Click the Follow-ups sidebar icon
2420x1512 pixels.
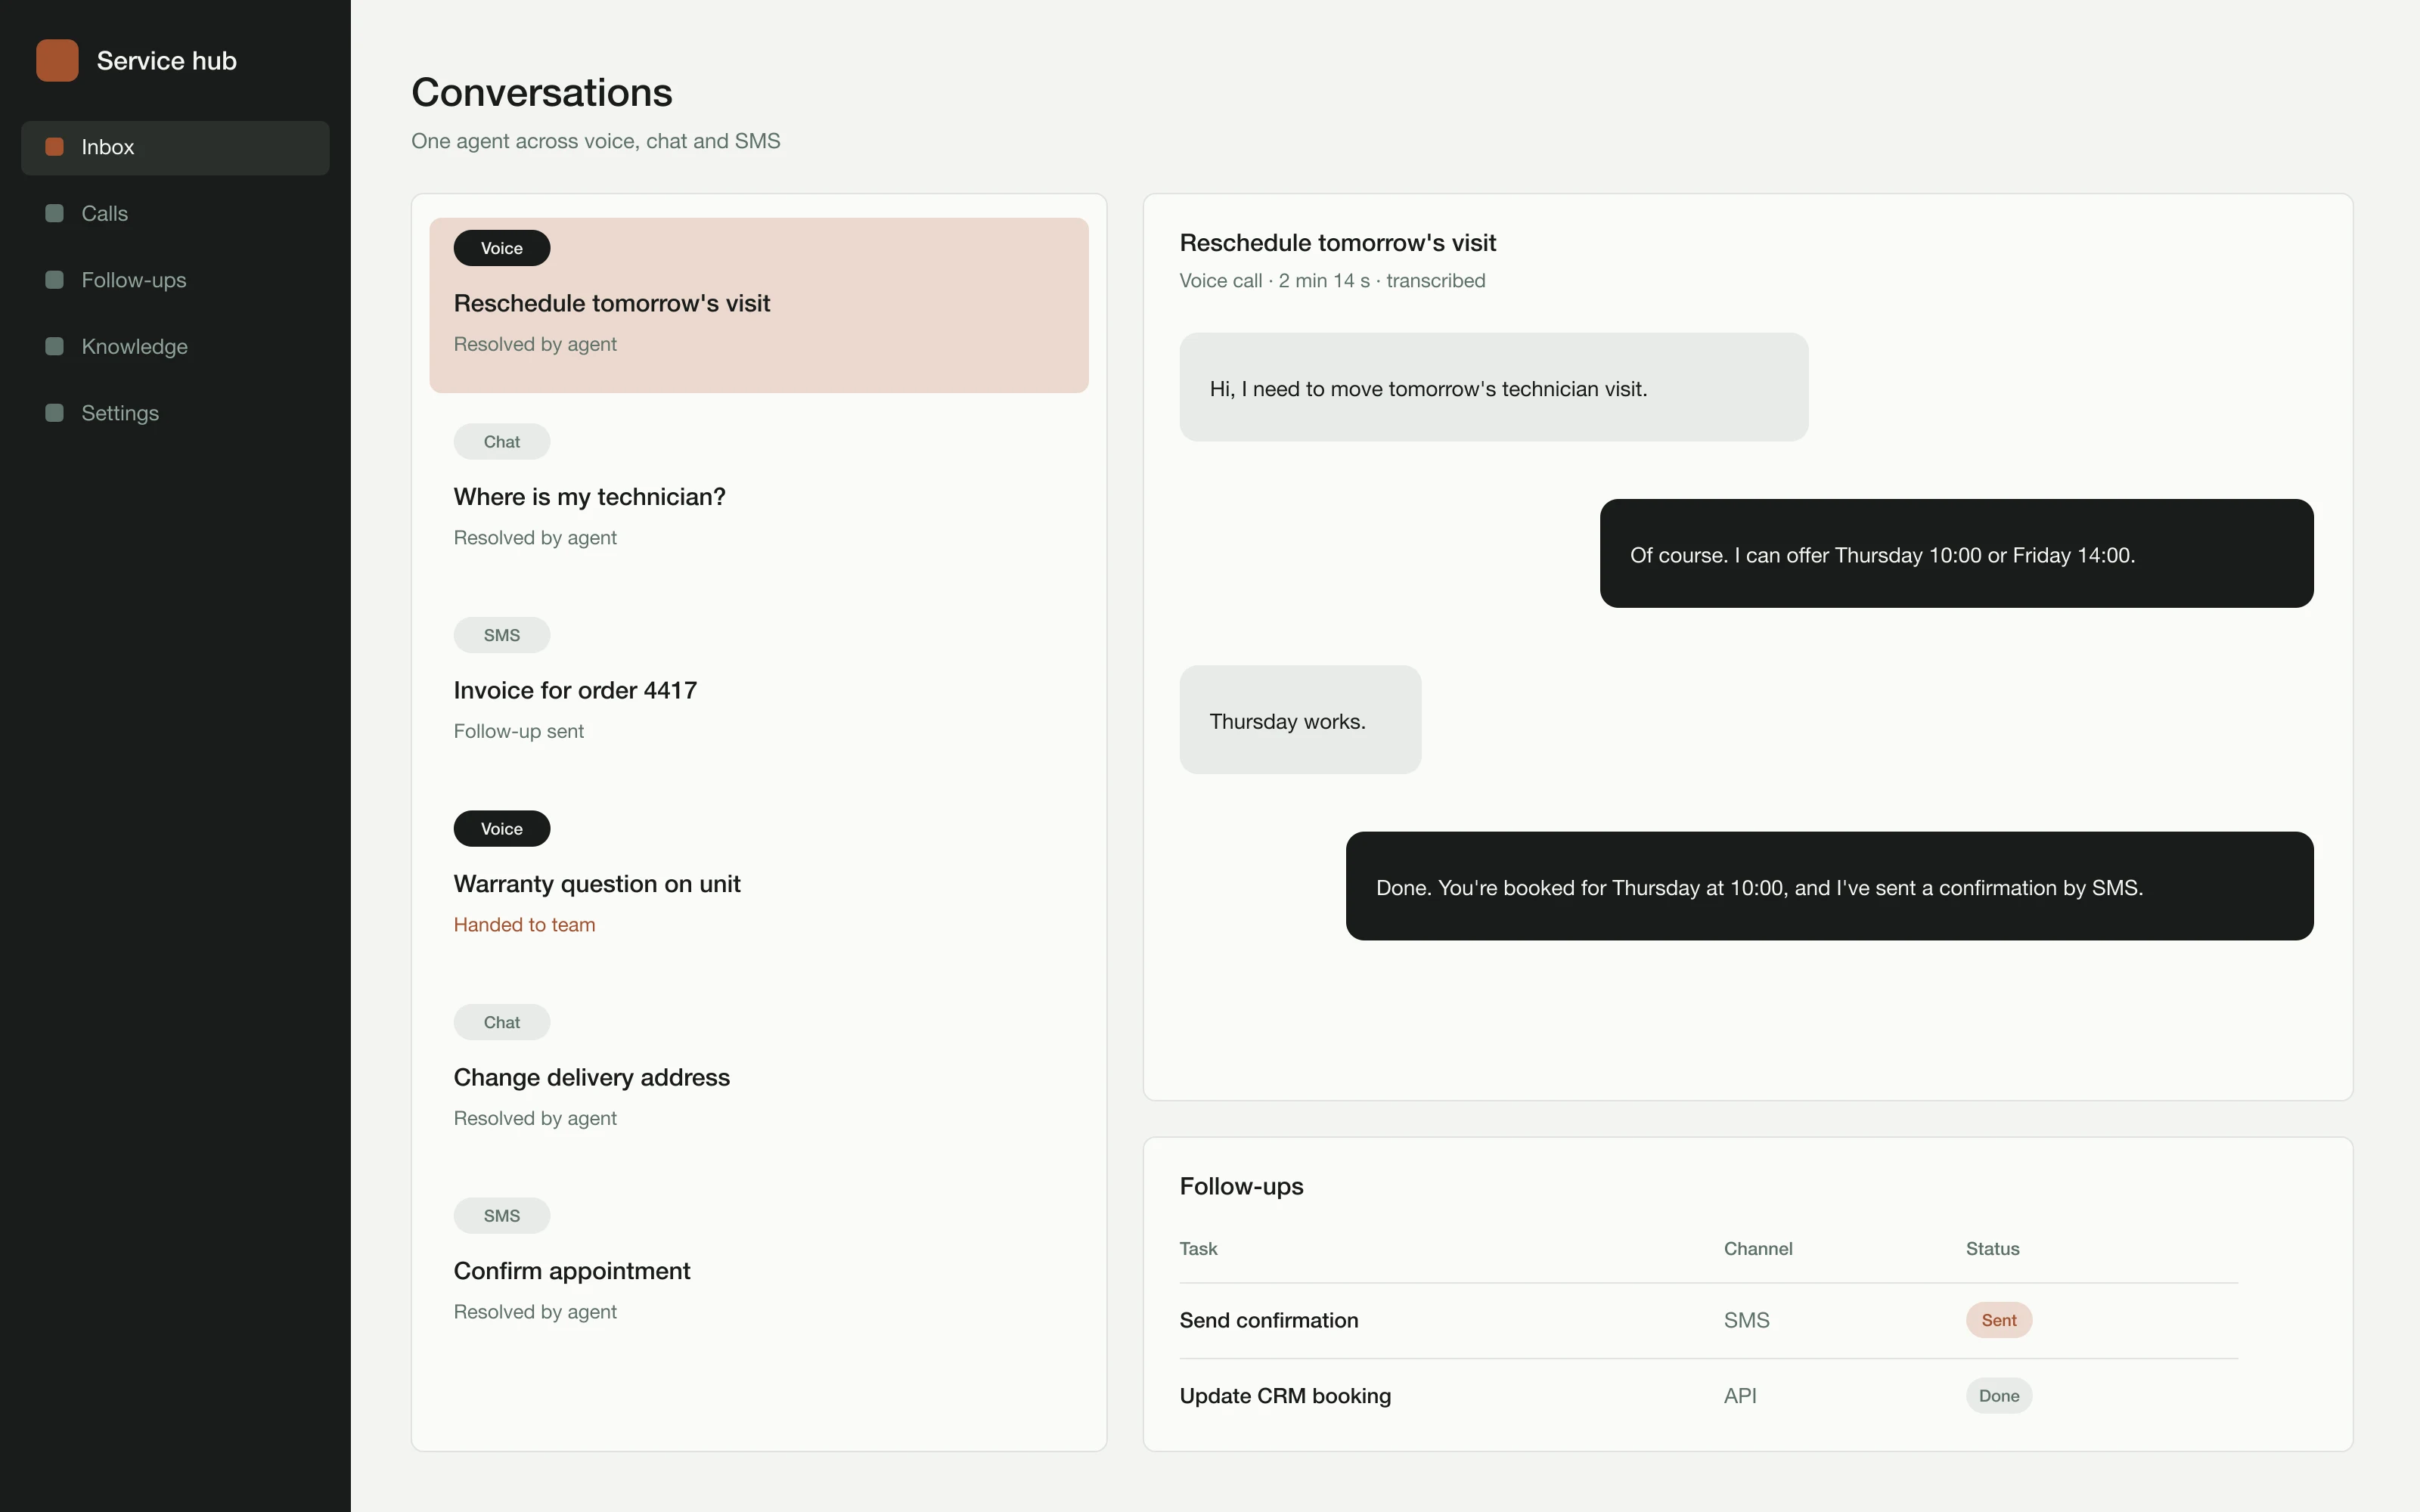55,280
